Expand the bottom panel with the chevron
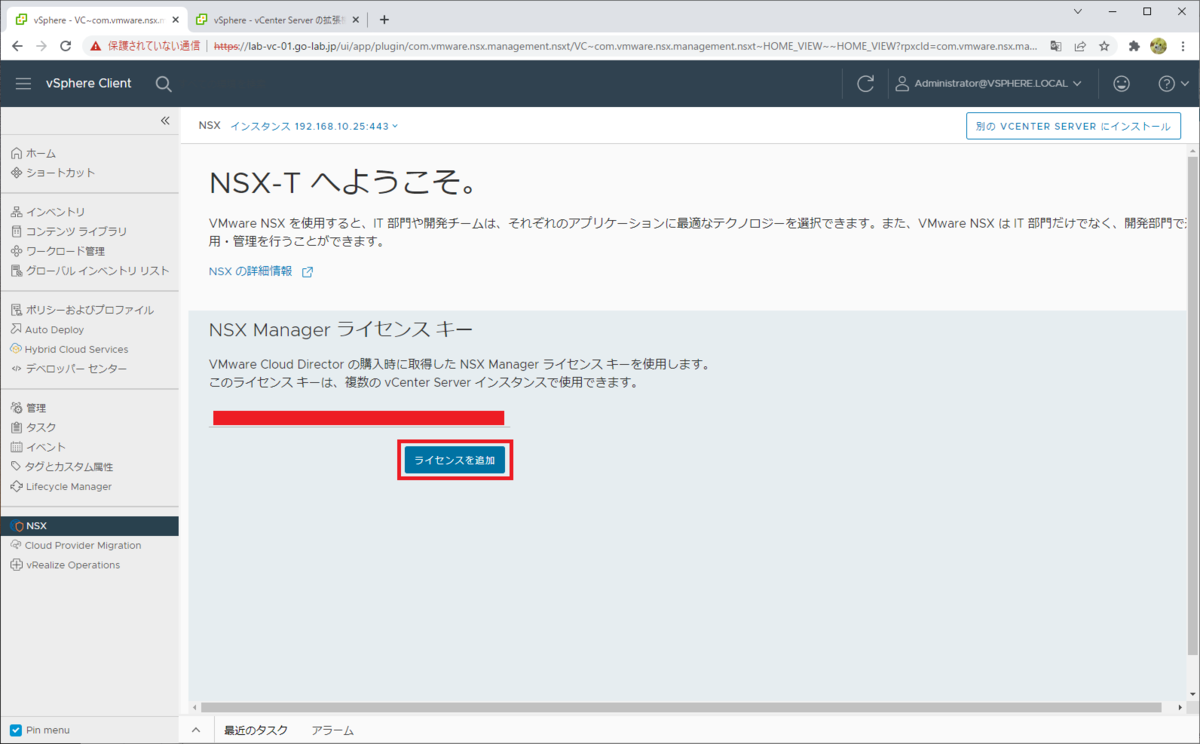The height and width of the screenshot is (744, 1200). [196, 730]
